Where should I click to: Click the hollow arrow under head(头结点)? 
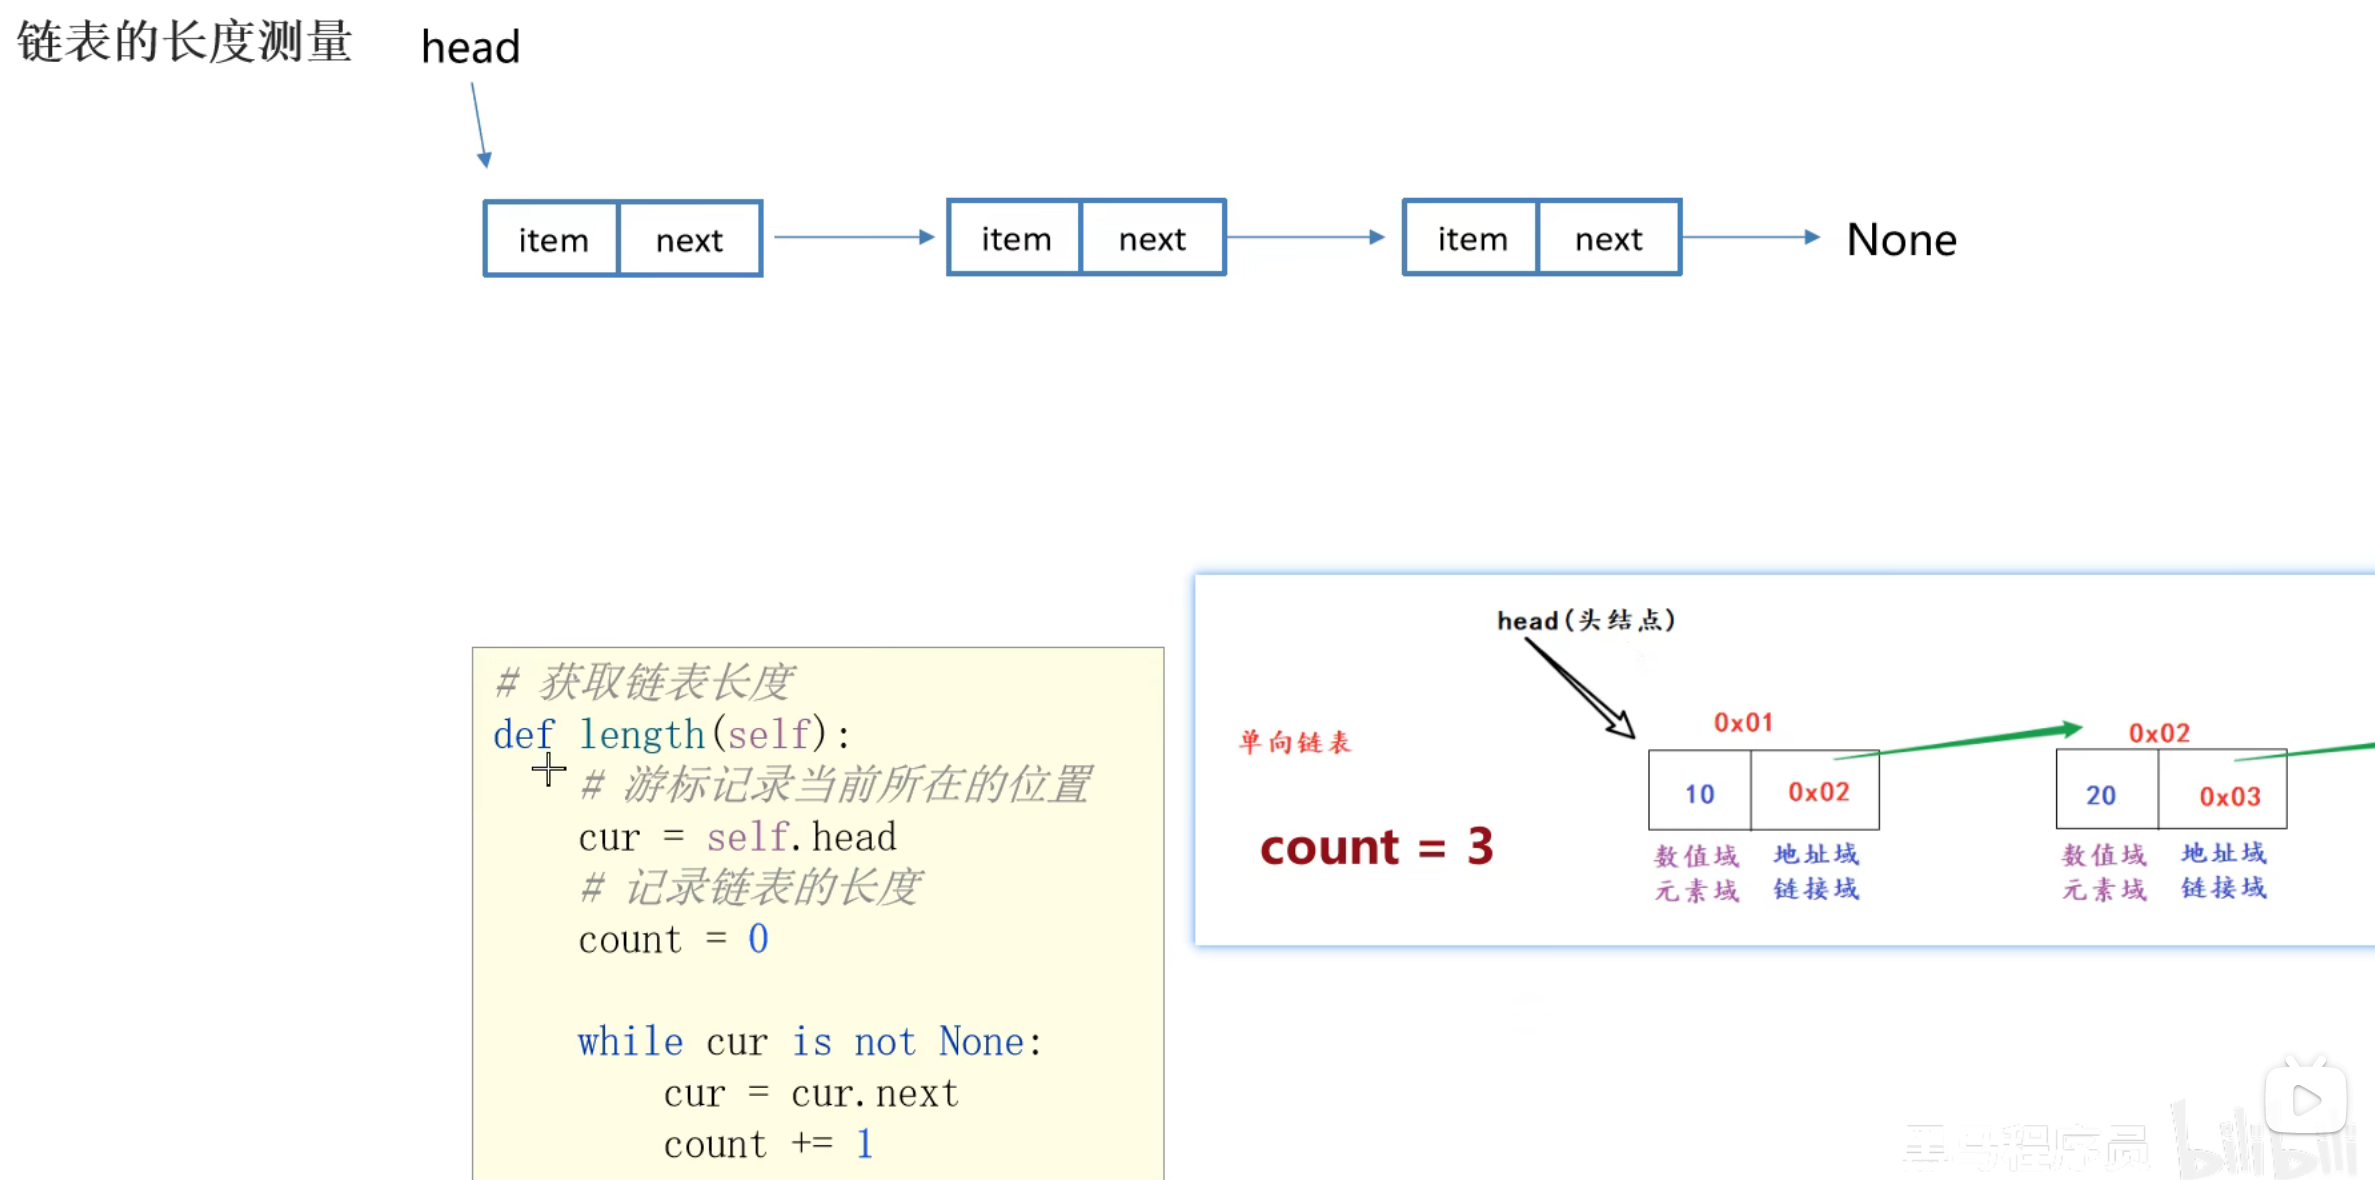point(1582,690)
